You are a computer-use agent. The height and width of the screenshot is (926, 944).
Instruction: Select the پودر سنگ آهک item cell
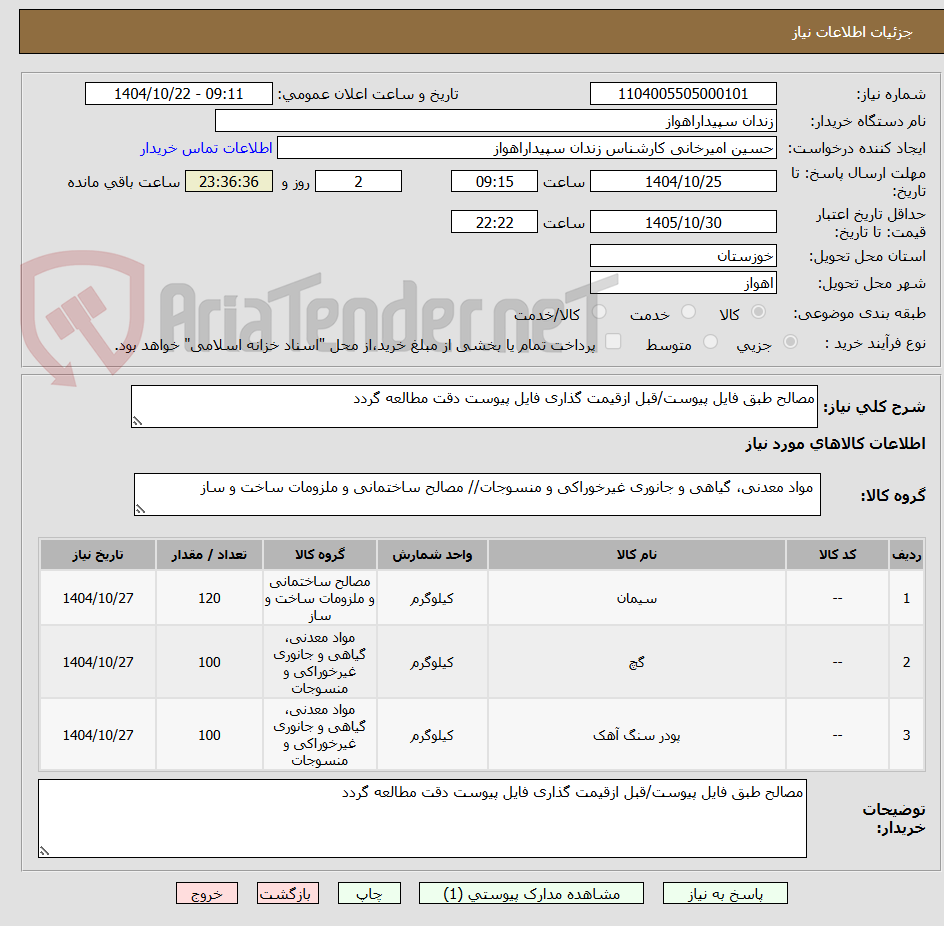[x=636, y=735]
